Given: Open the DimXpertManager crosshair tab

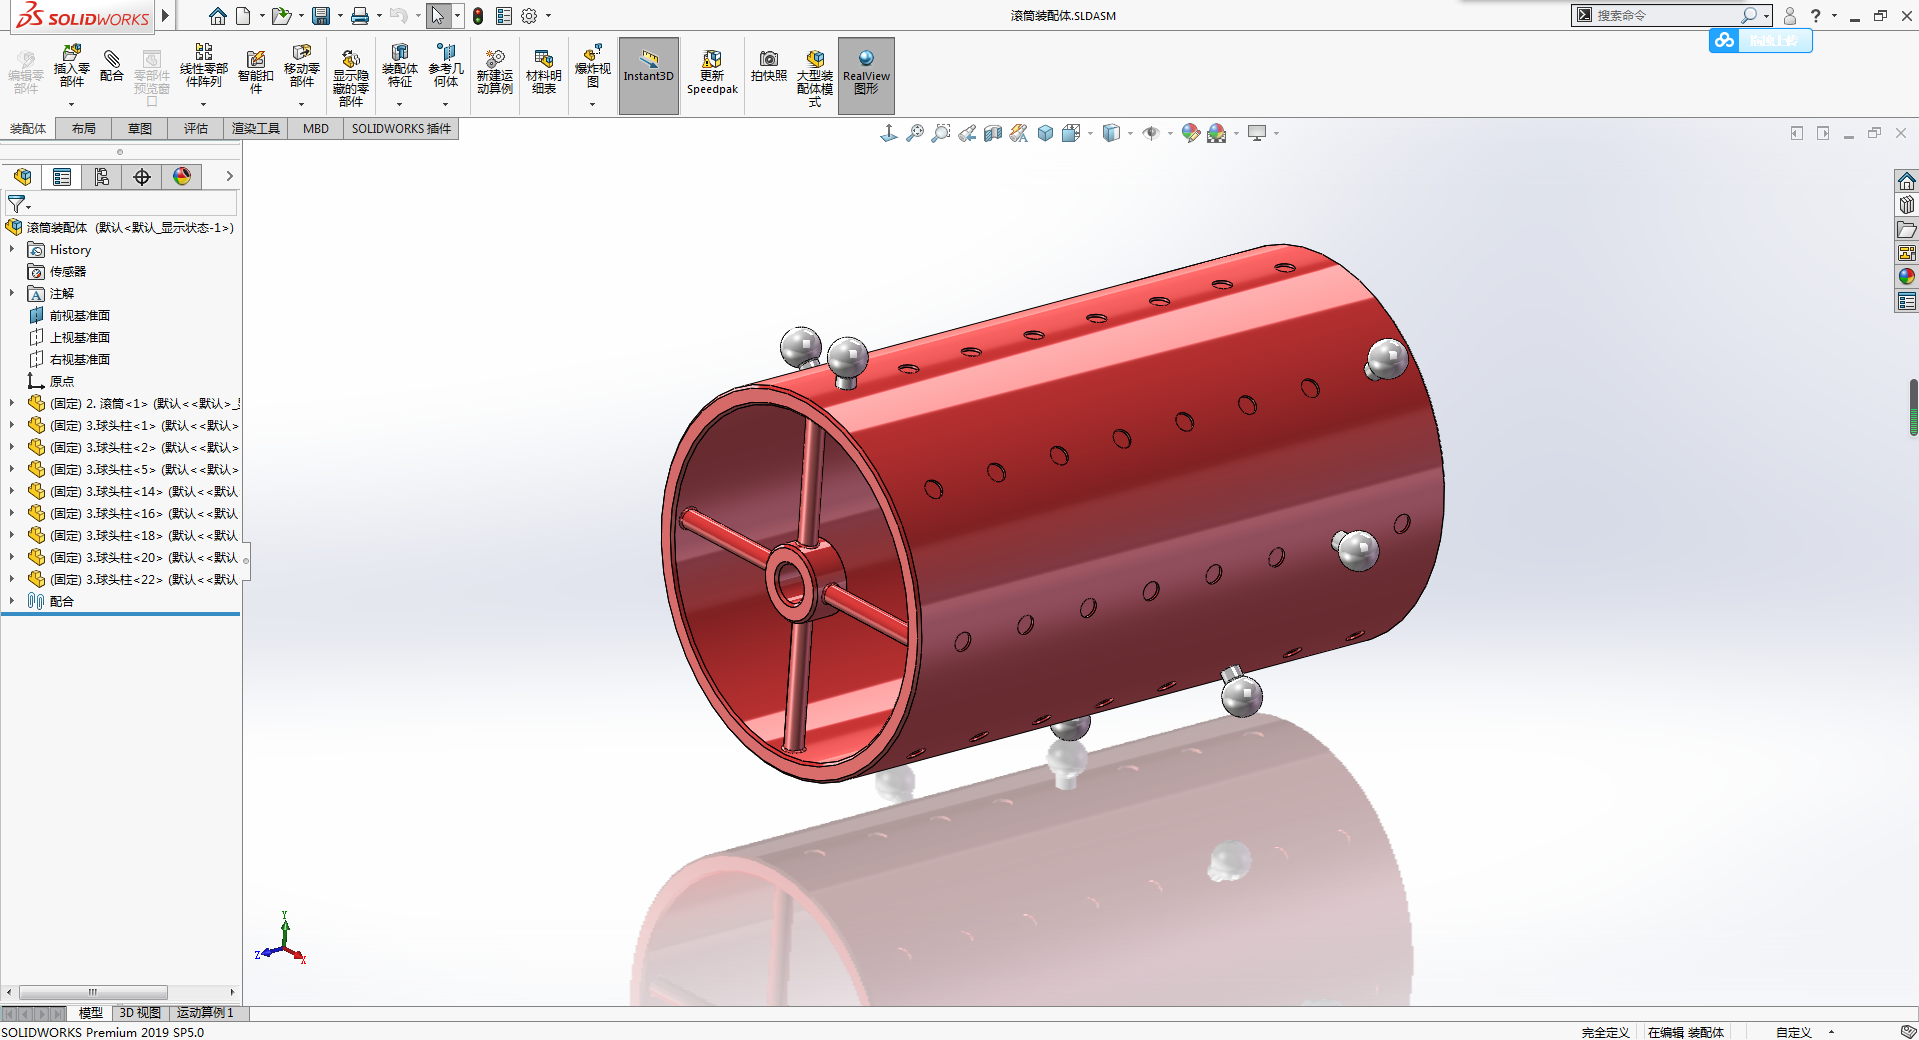Looking at the screenshot, I should (142, 177).
